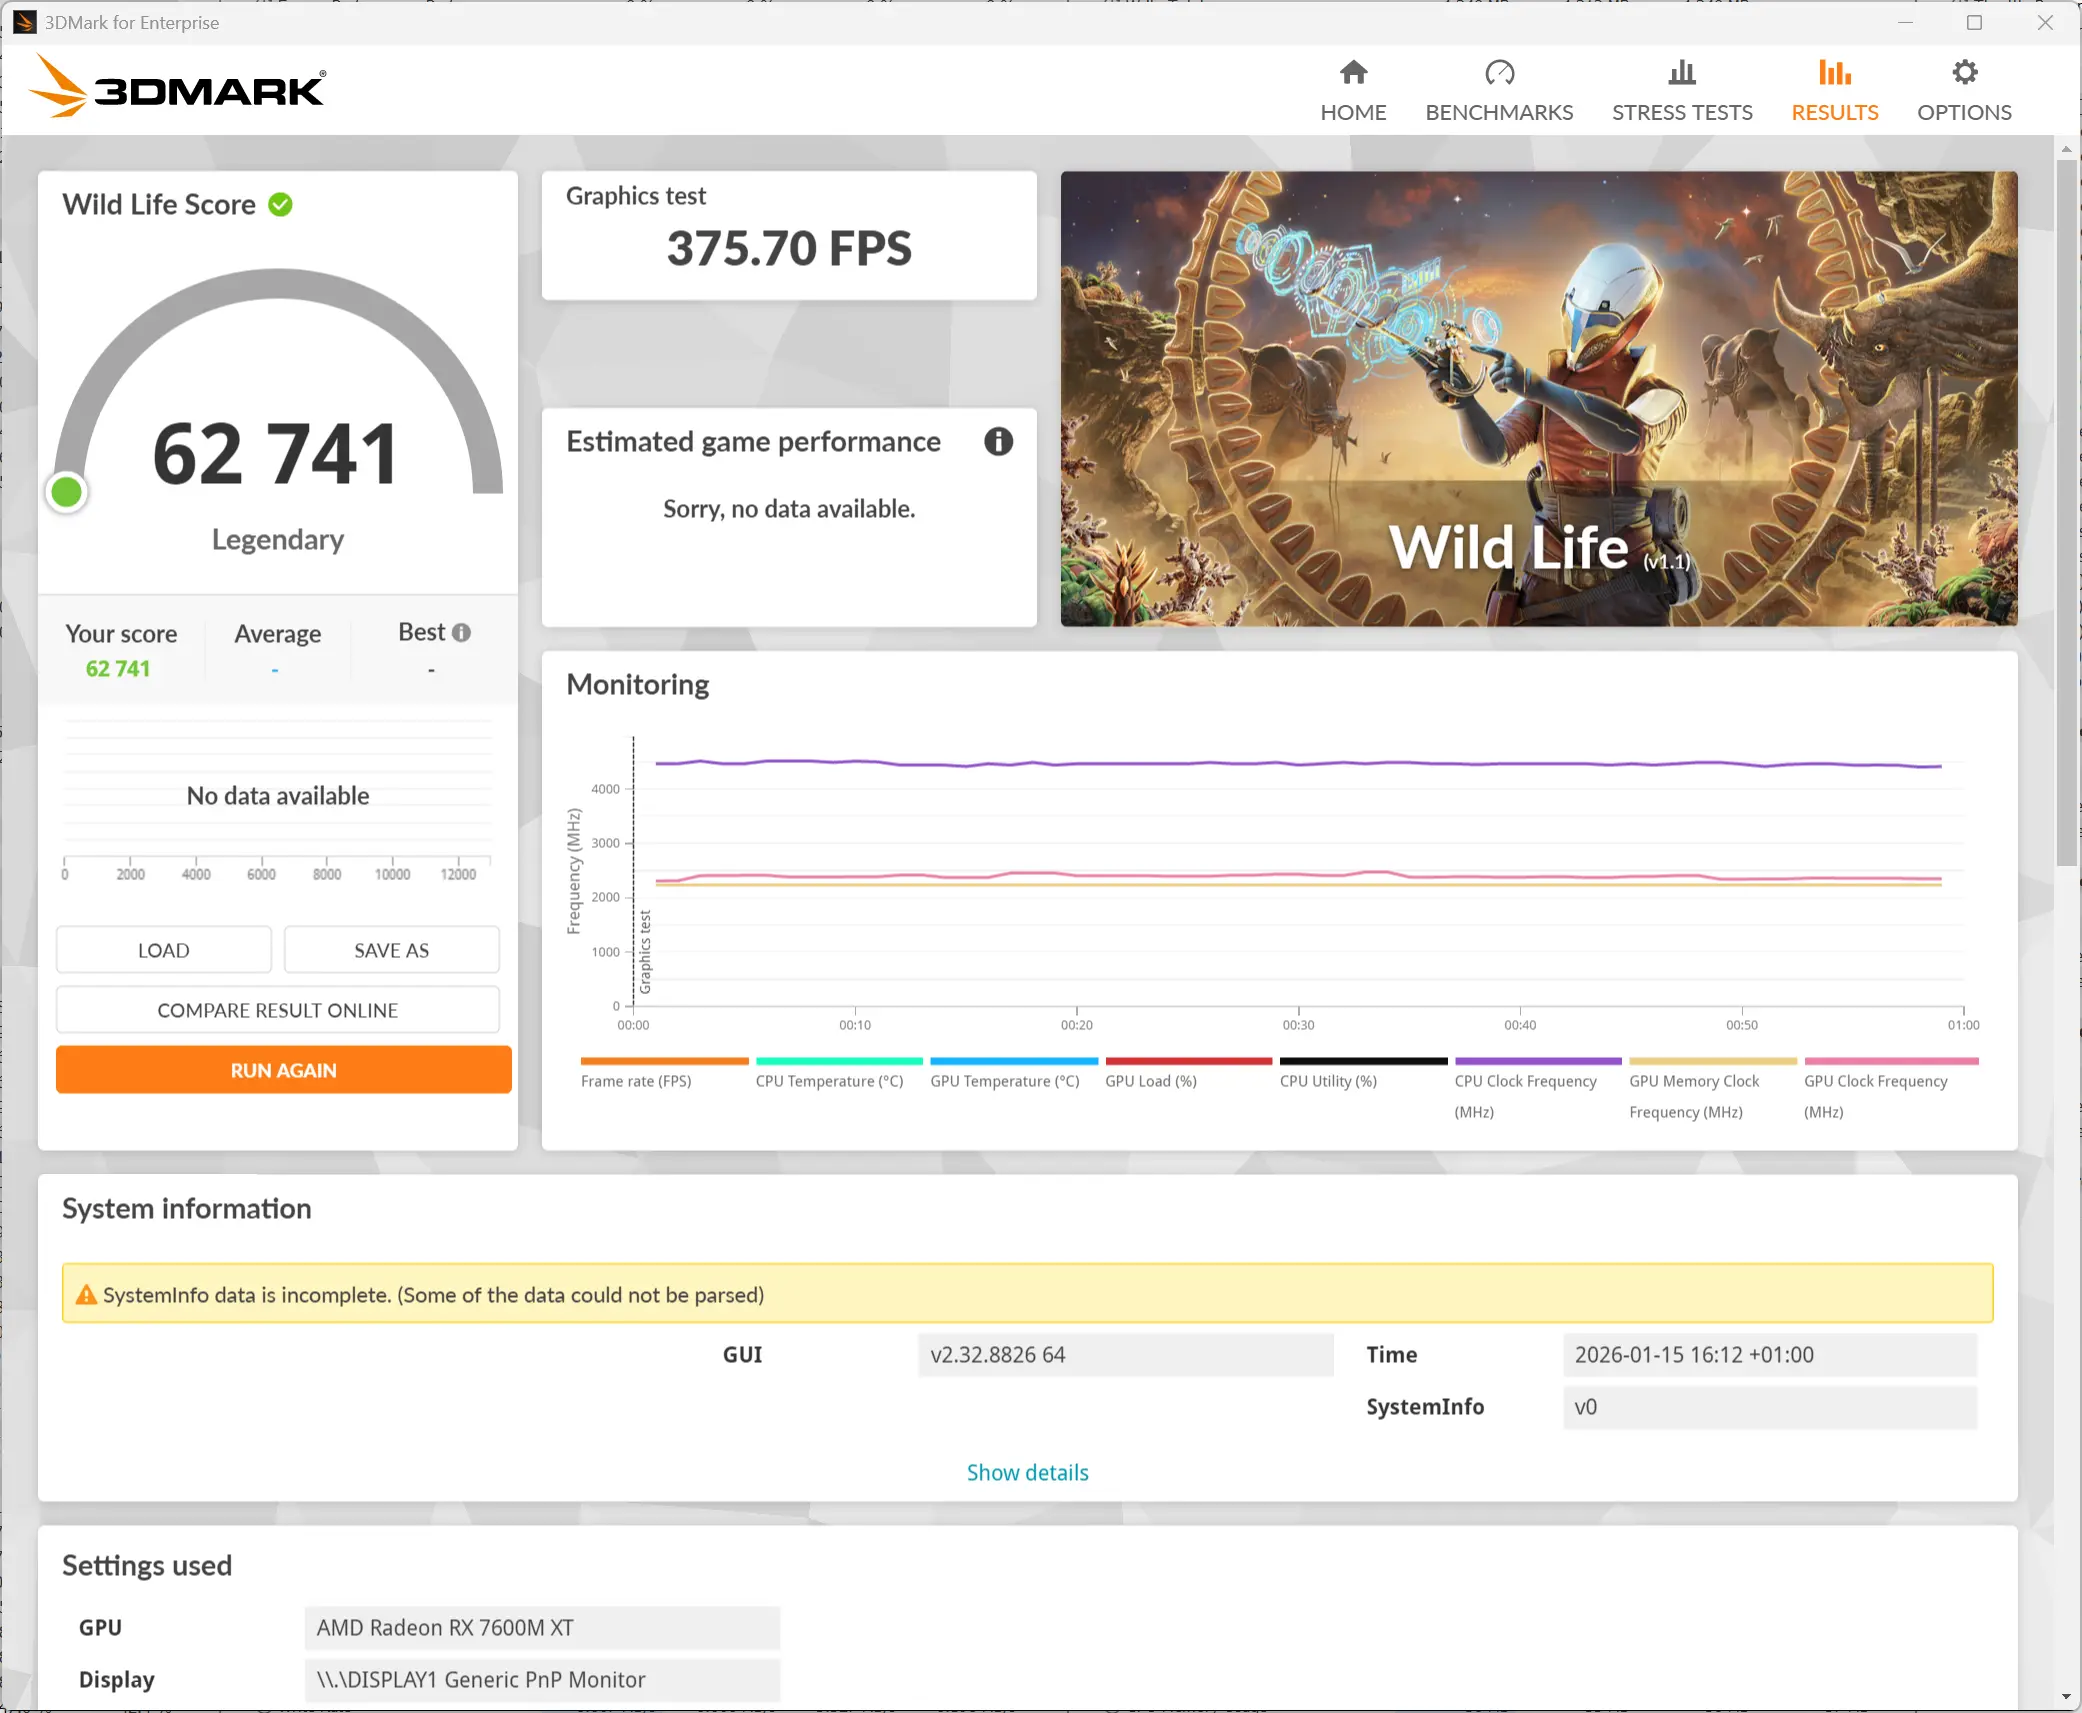Expand Show details in System information
Viewport: 2082px width, 1713px height.
[1027, 1472]
